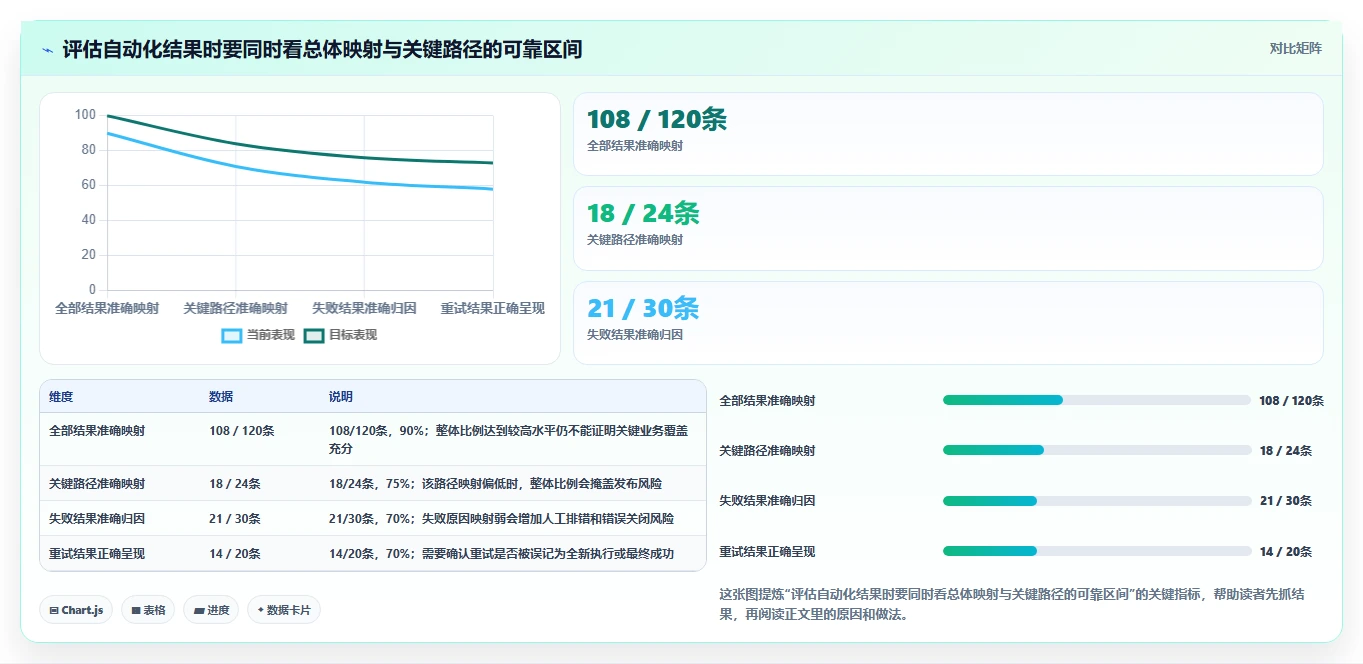Viewport: 1363px width, 664px height.
Task: Click table data cell 14 / 20条
Action: tap(235, 554)
